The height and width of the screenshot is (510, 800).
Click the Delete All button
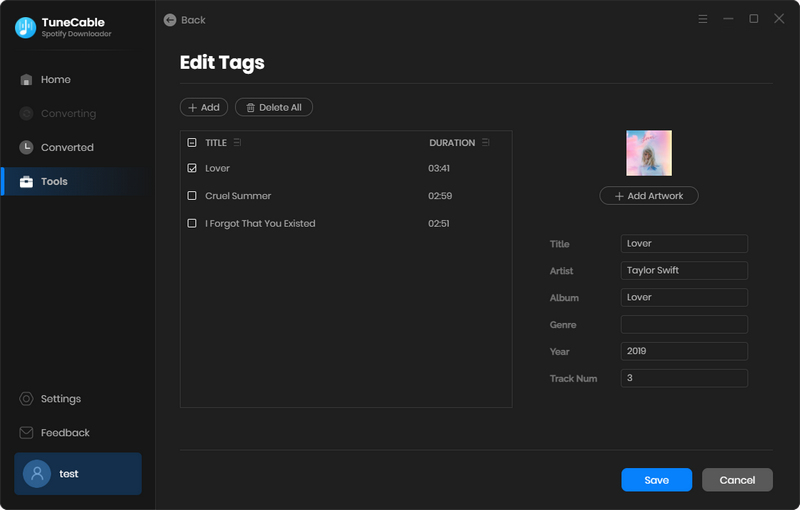pyautogui.click(x=274, y=107)
